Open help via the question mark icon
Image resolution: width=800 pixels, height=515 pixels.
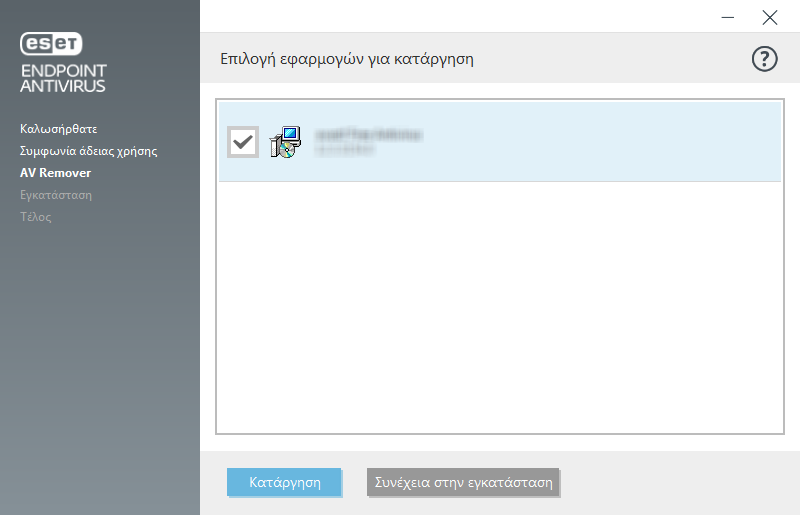point(764,59)
